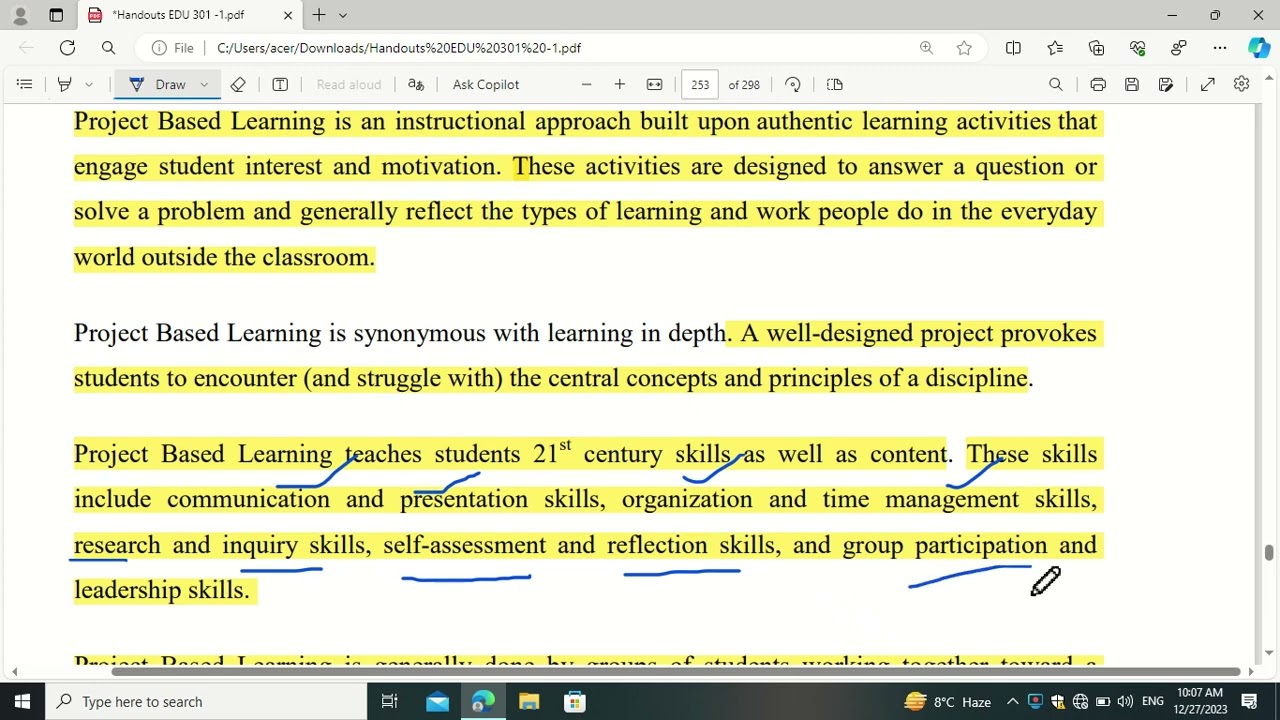
Task: Save the PDF file
Action: coord(1132,85)
